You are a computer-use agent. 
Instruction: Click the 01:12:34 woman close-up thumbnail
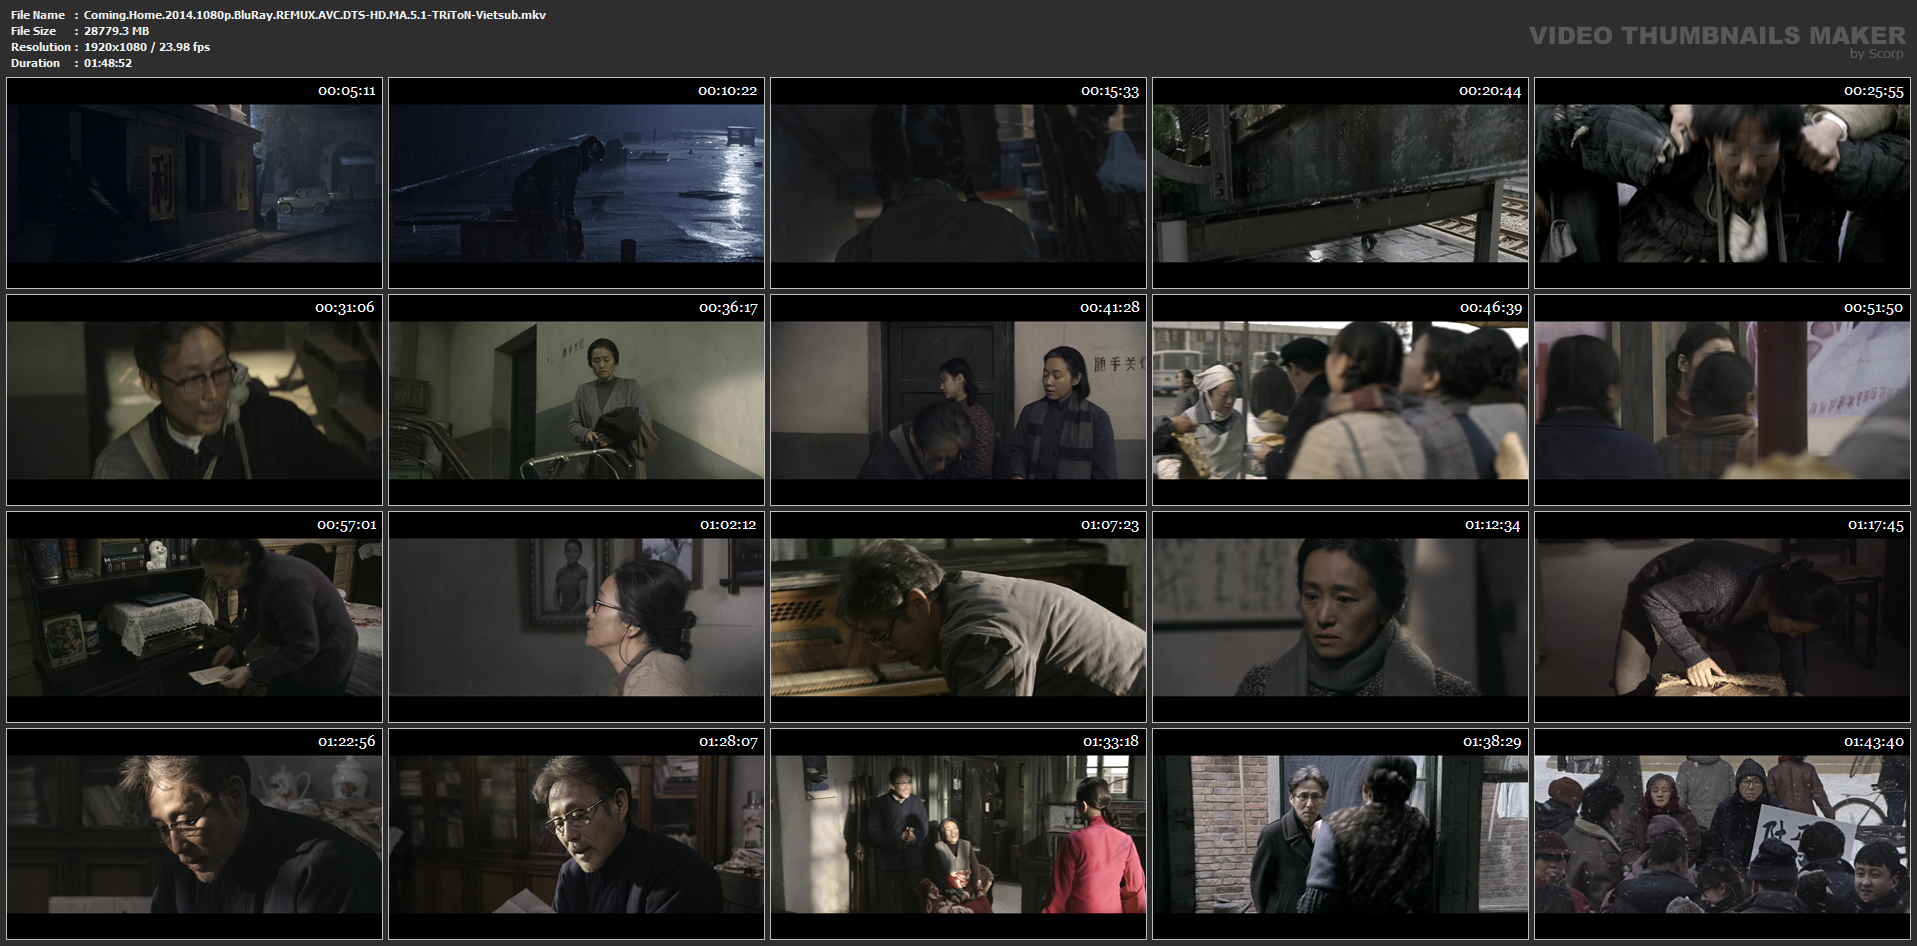click(1340, 617)
